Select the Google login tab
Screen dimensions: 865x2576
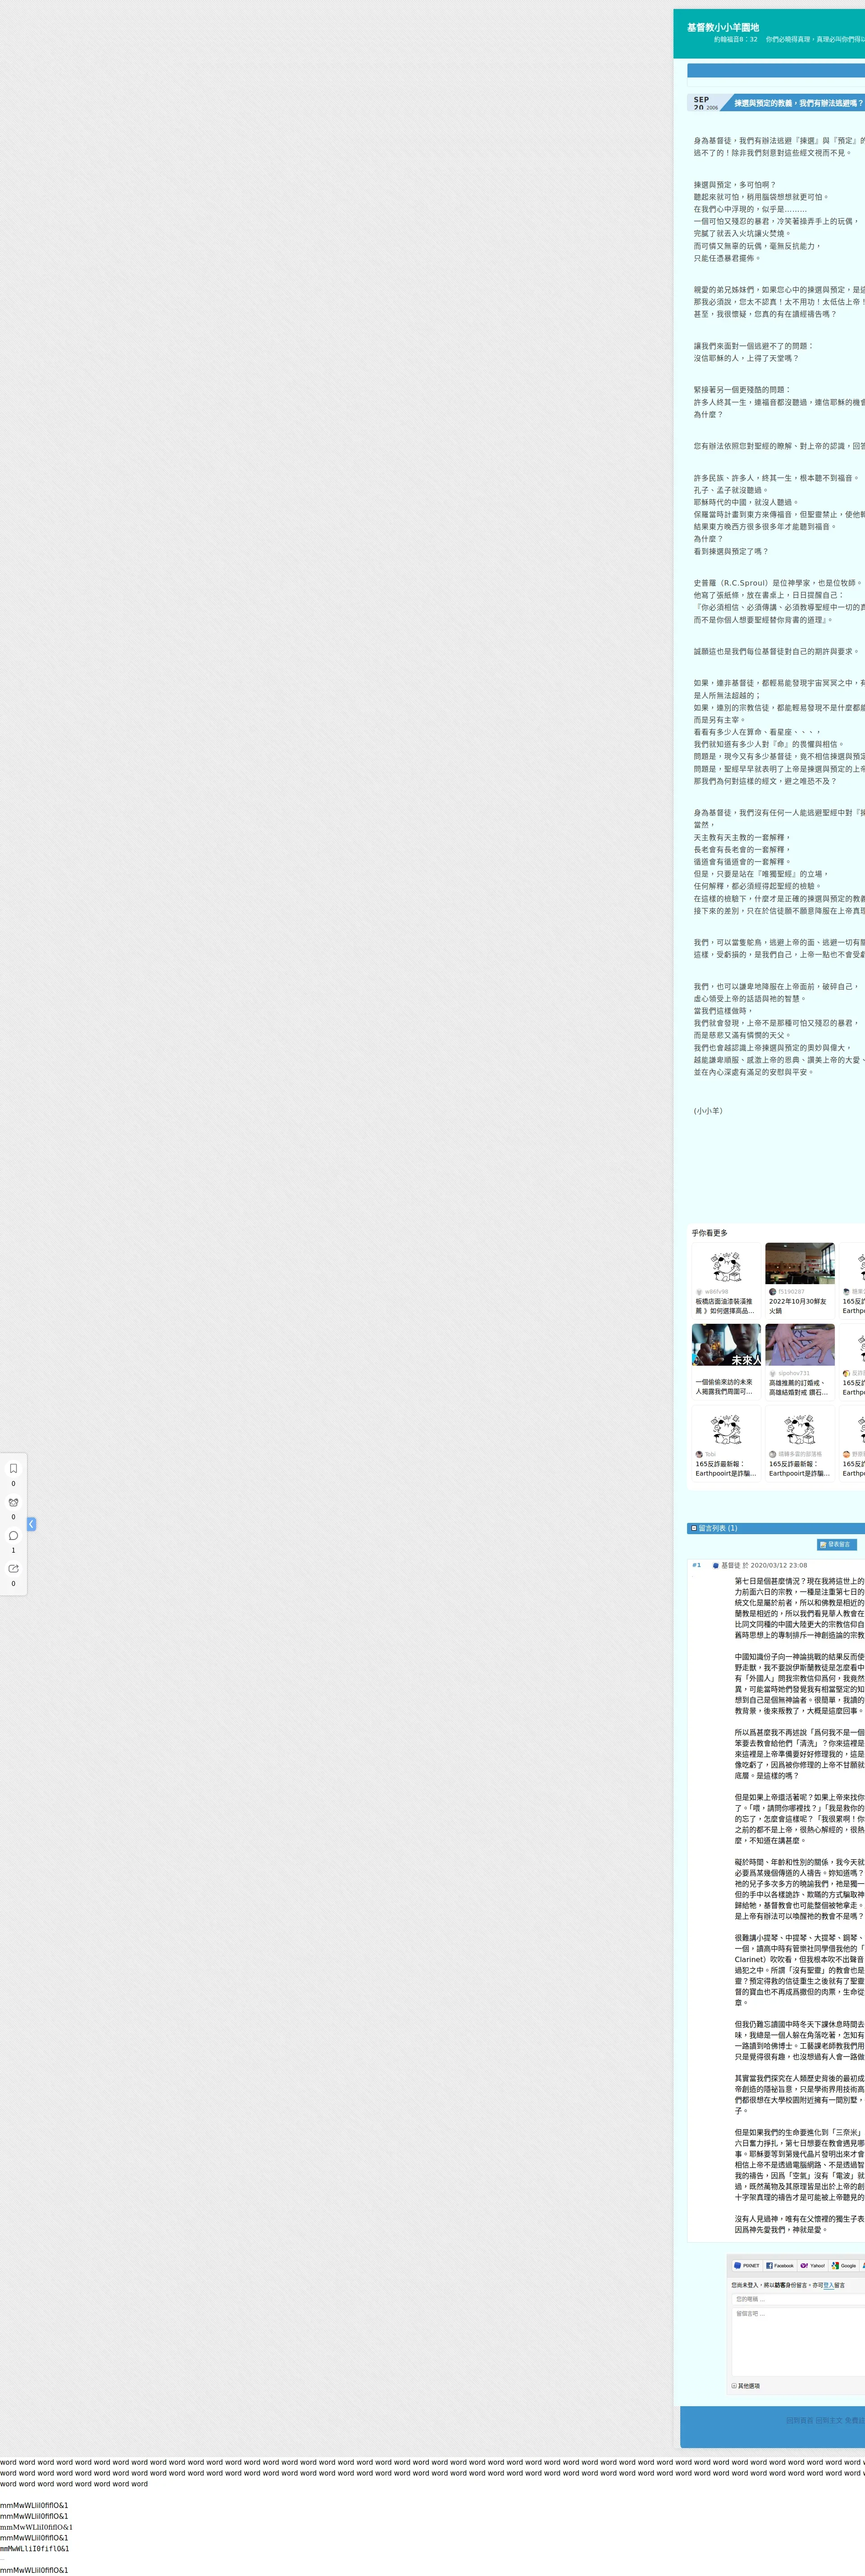pyautogui.click(x=844, y=2265)
